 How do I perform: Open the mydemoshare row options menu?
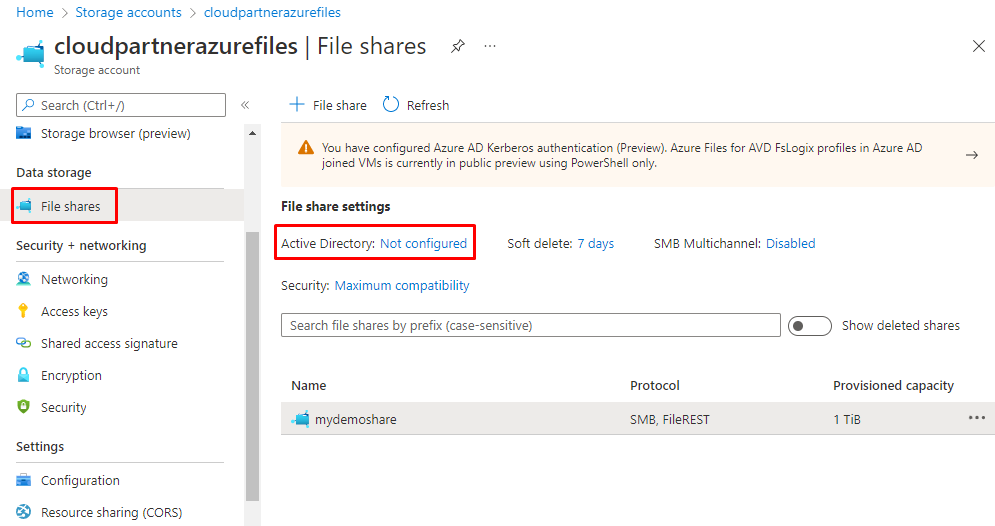point(976,418)
